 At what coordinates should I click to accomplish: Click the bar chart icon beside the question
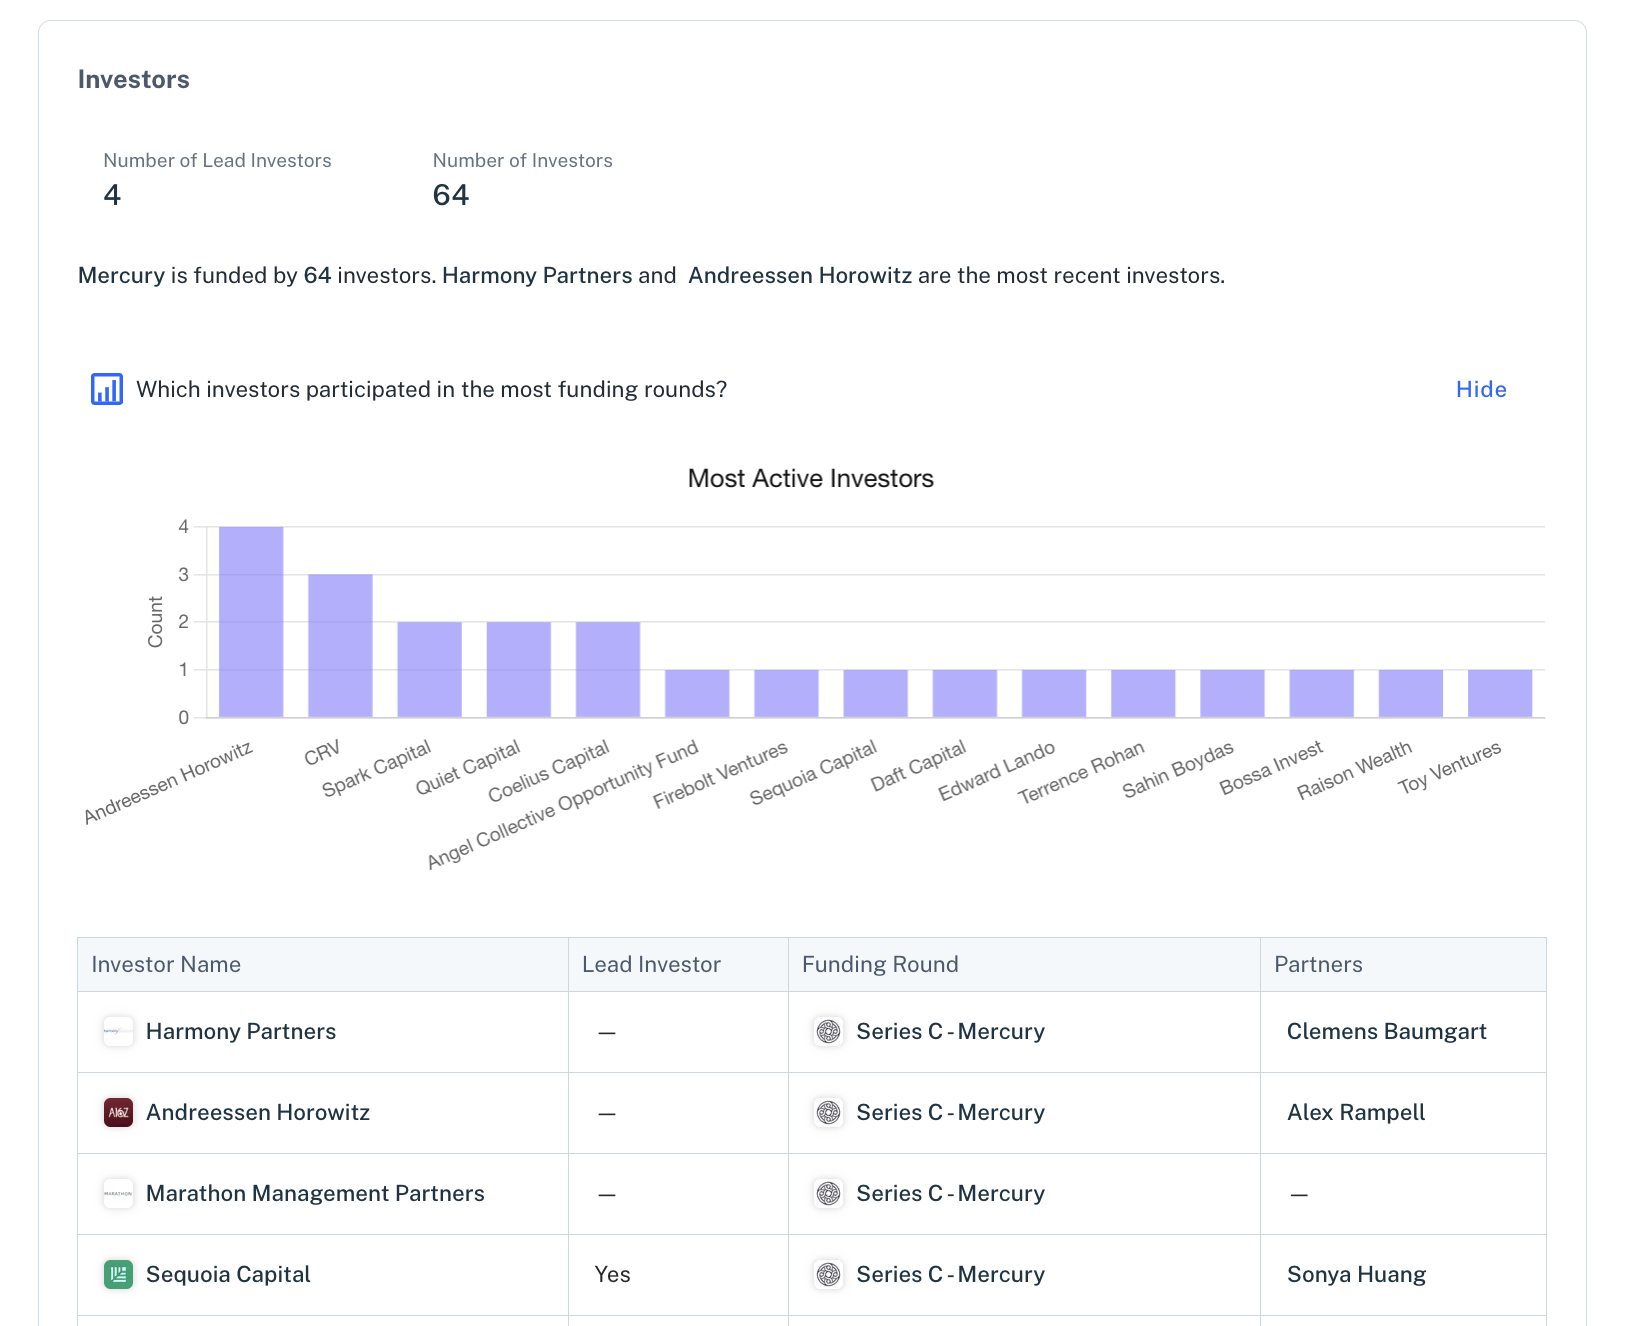click(107, 389)
